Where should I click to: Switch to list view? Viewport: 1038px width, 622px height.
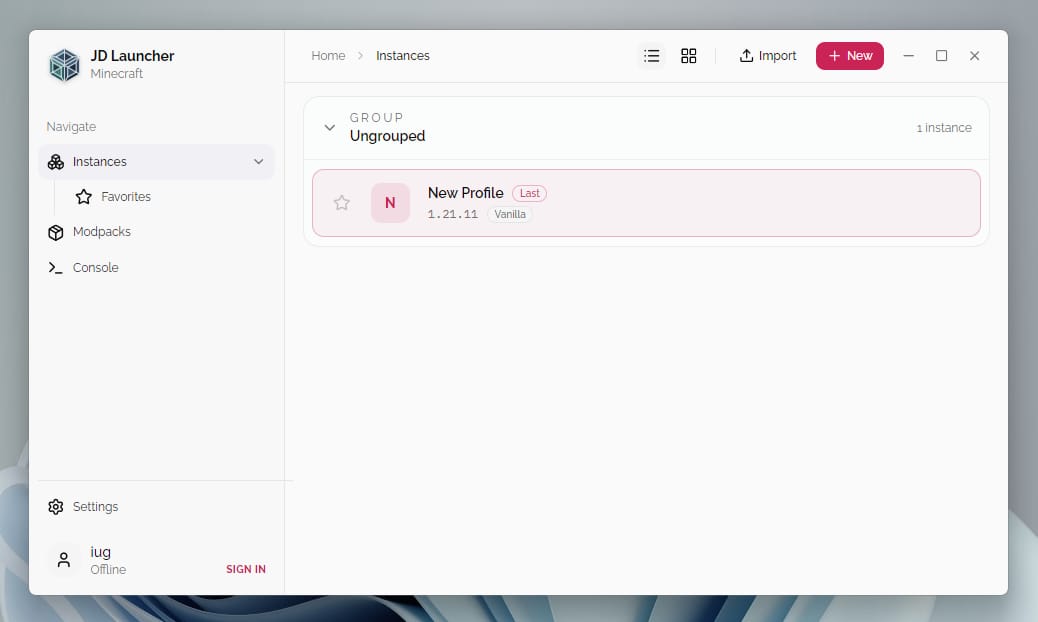click(651, 56)
